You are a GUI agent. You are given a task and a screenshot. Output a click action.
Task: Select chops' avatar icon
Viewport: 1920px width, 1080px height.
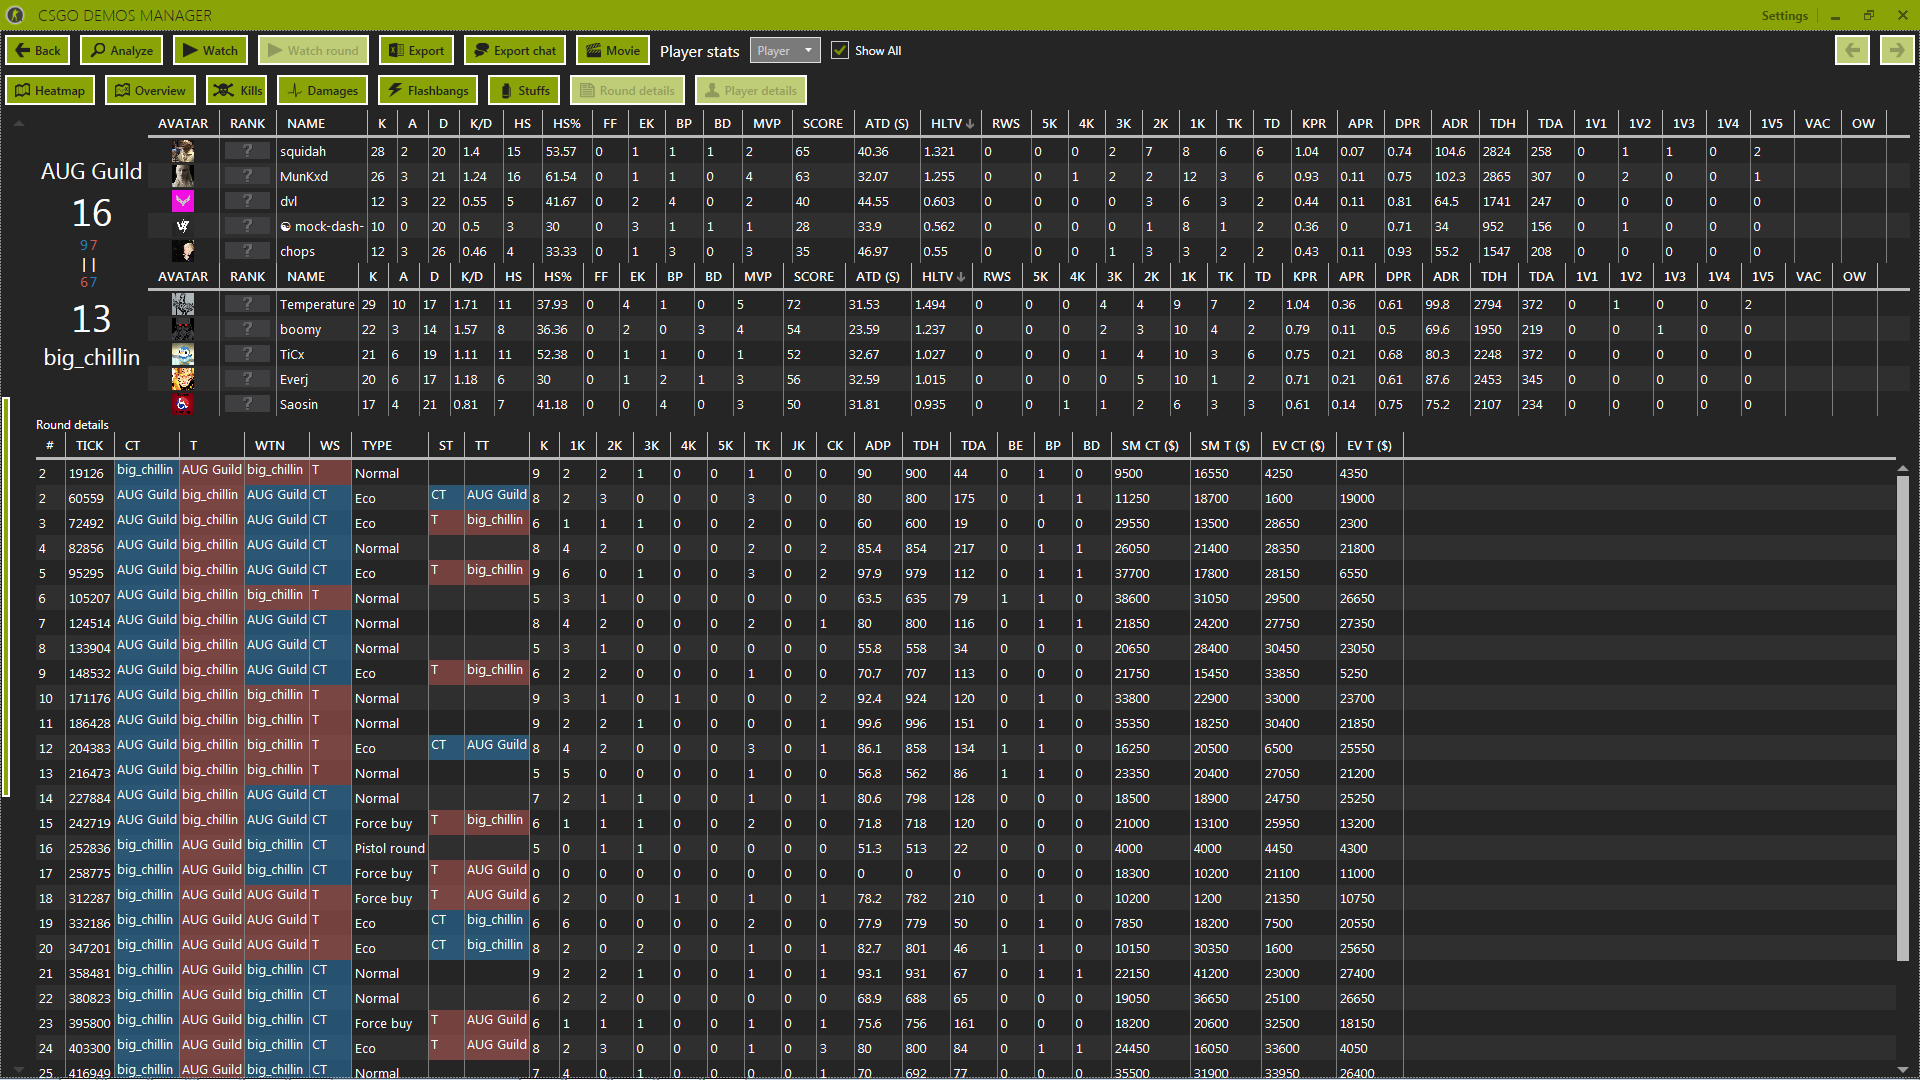[x=183, y=251]
